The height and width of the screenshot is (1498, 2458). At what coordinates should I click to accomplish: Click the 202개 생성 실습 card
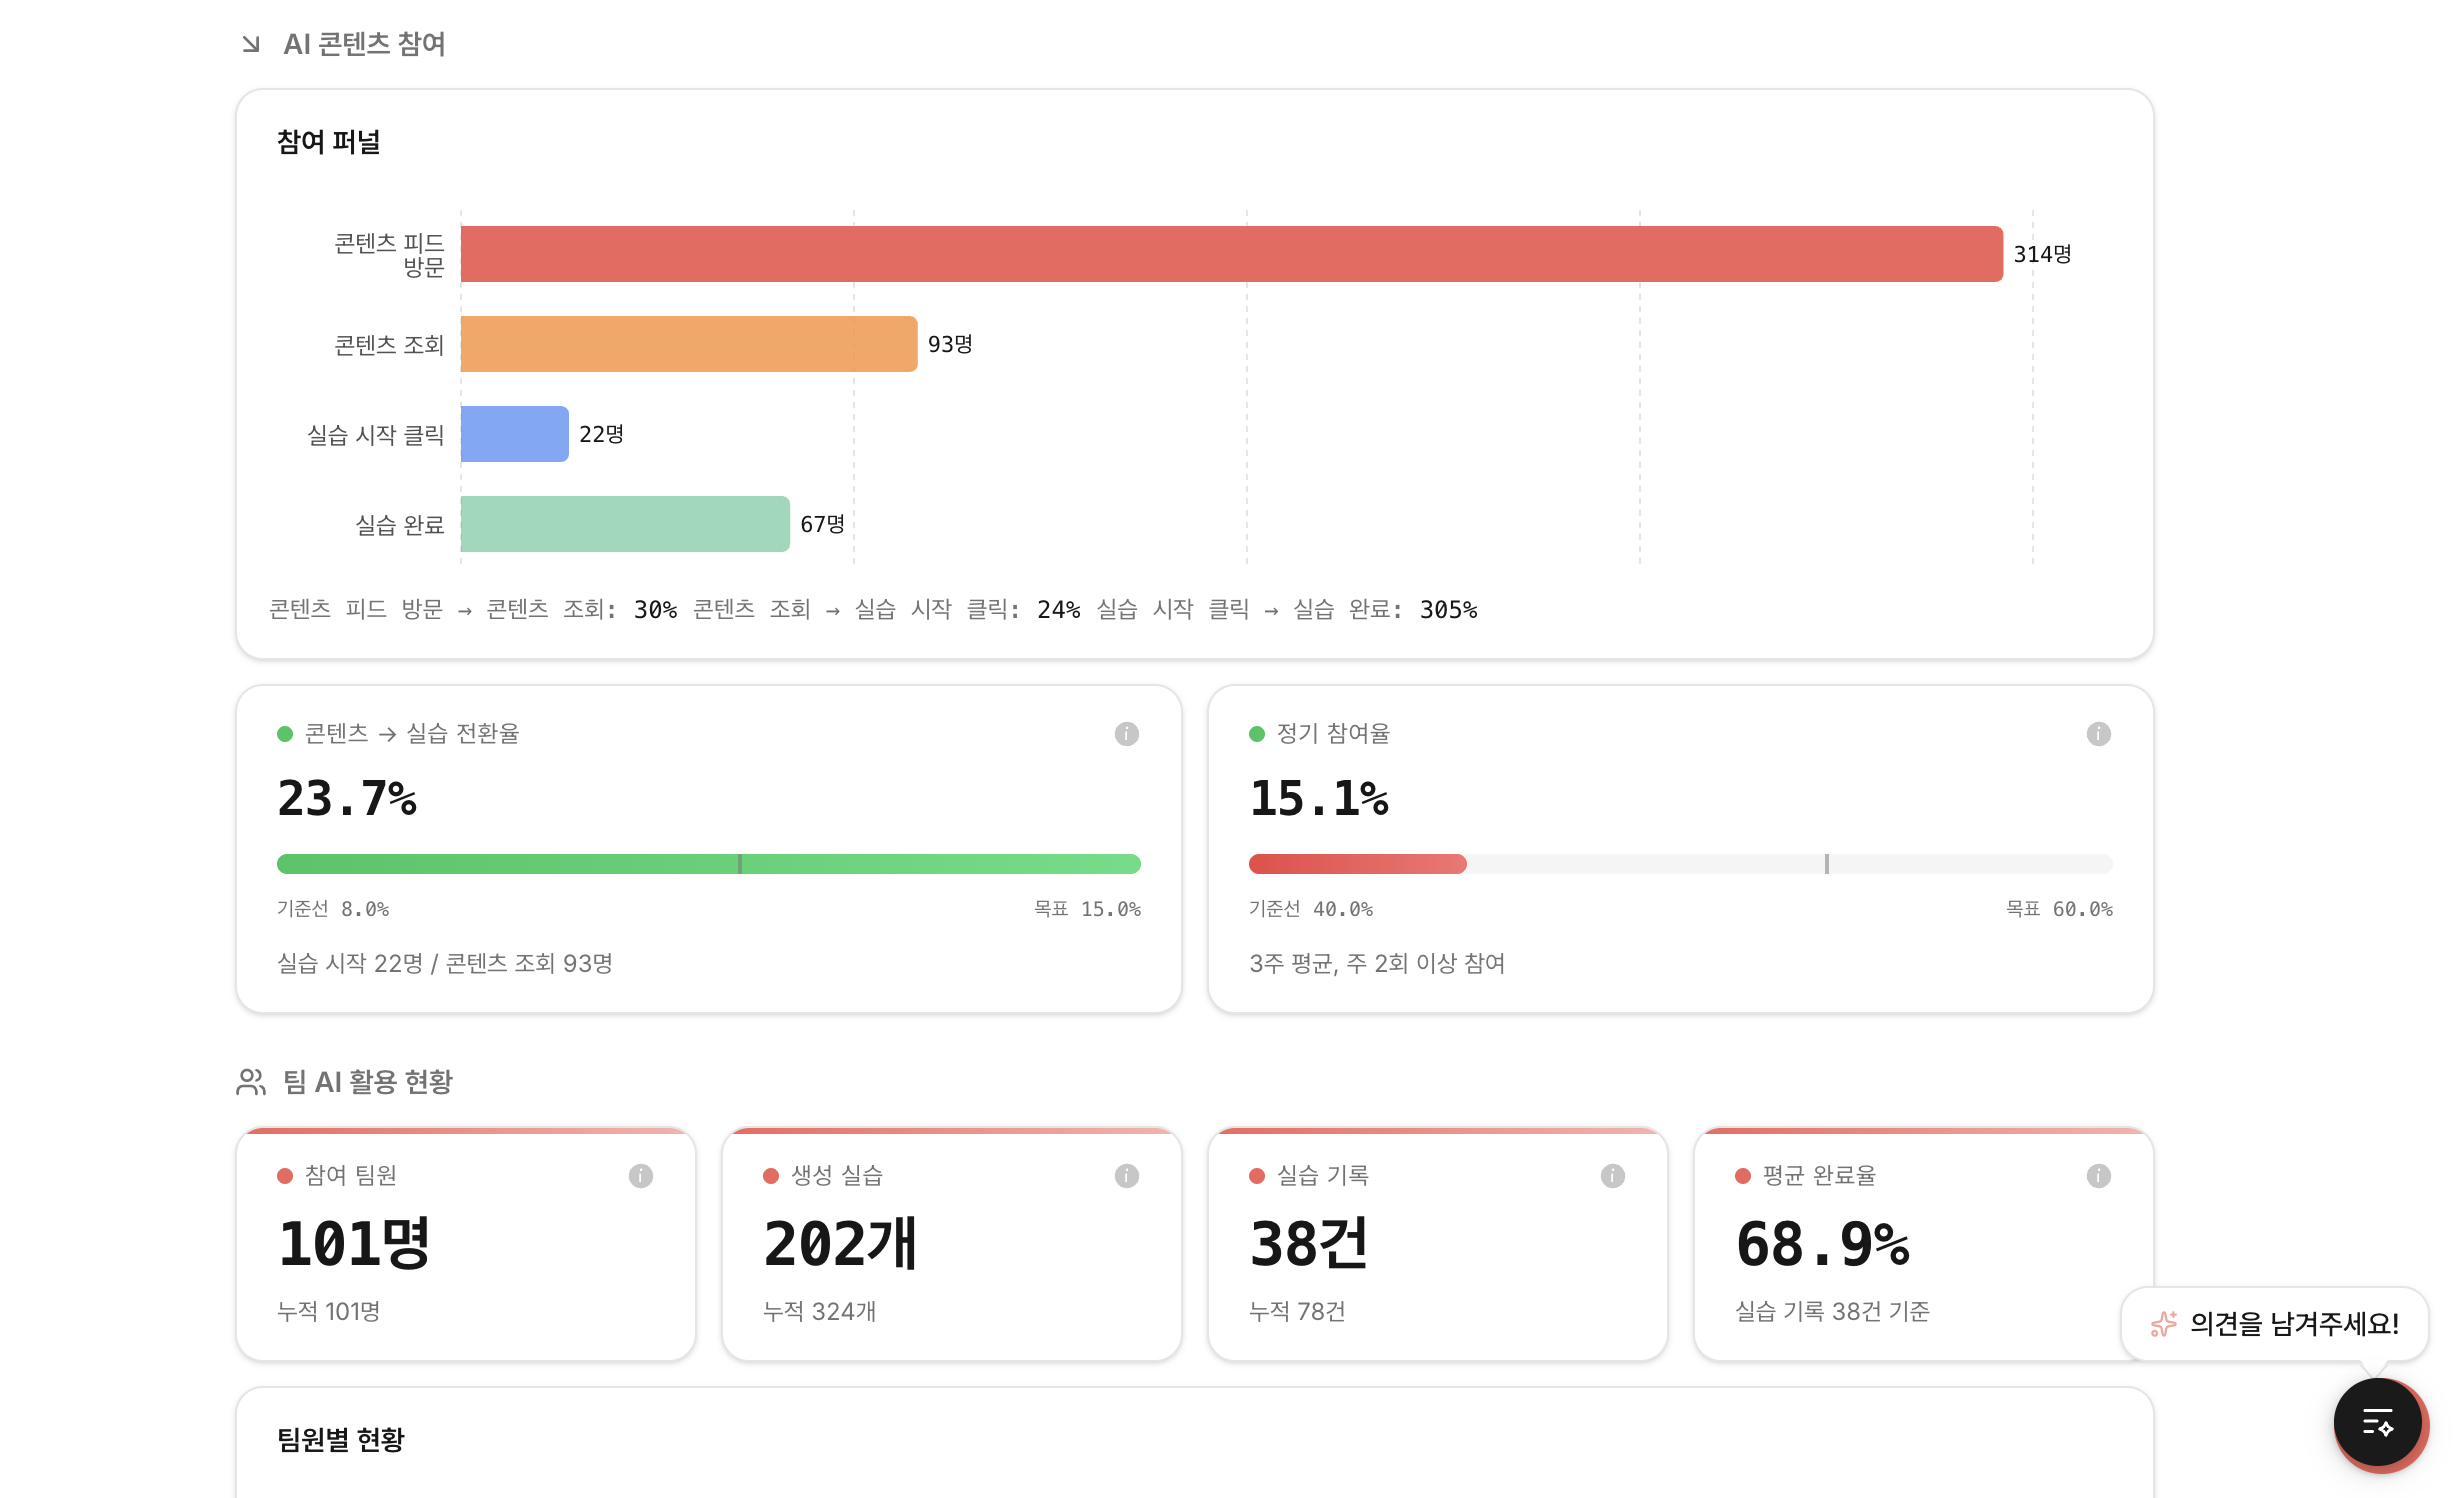coord(951,1245)
